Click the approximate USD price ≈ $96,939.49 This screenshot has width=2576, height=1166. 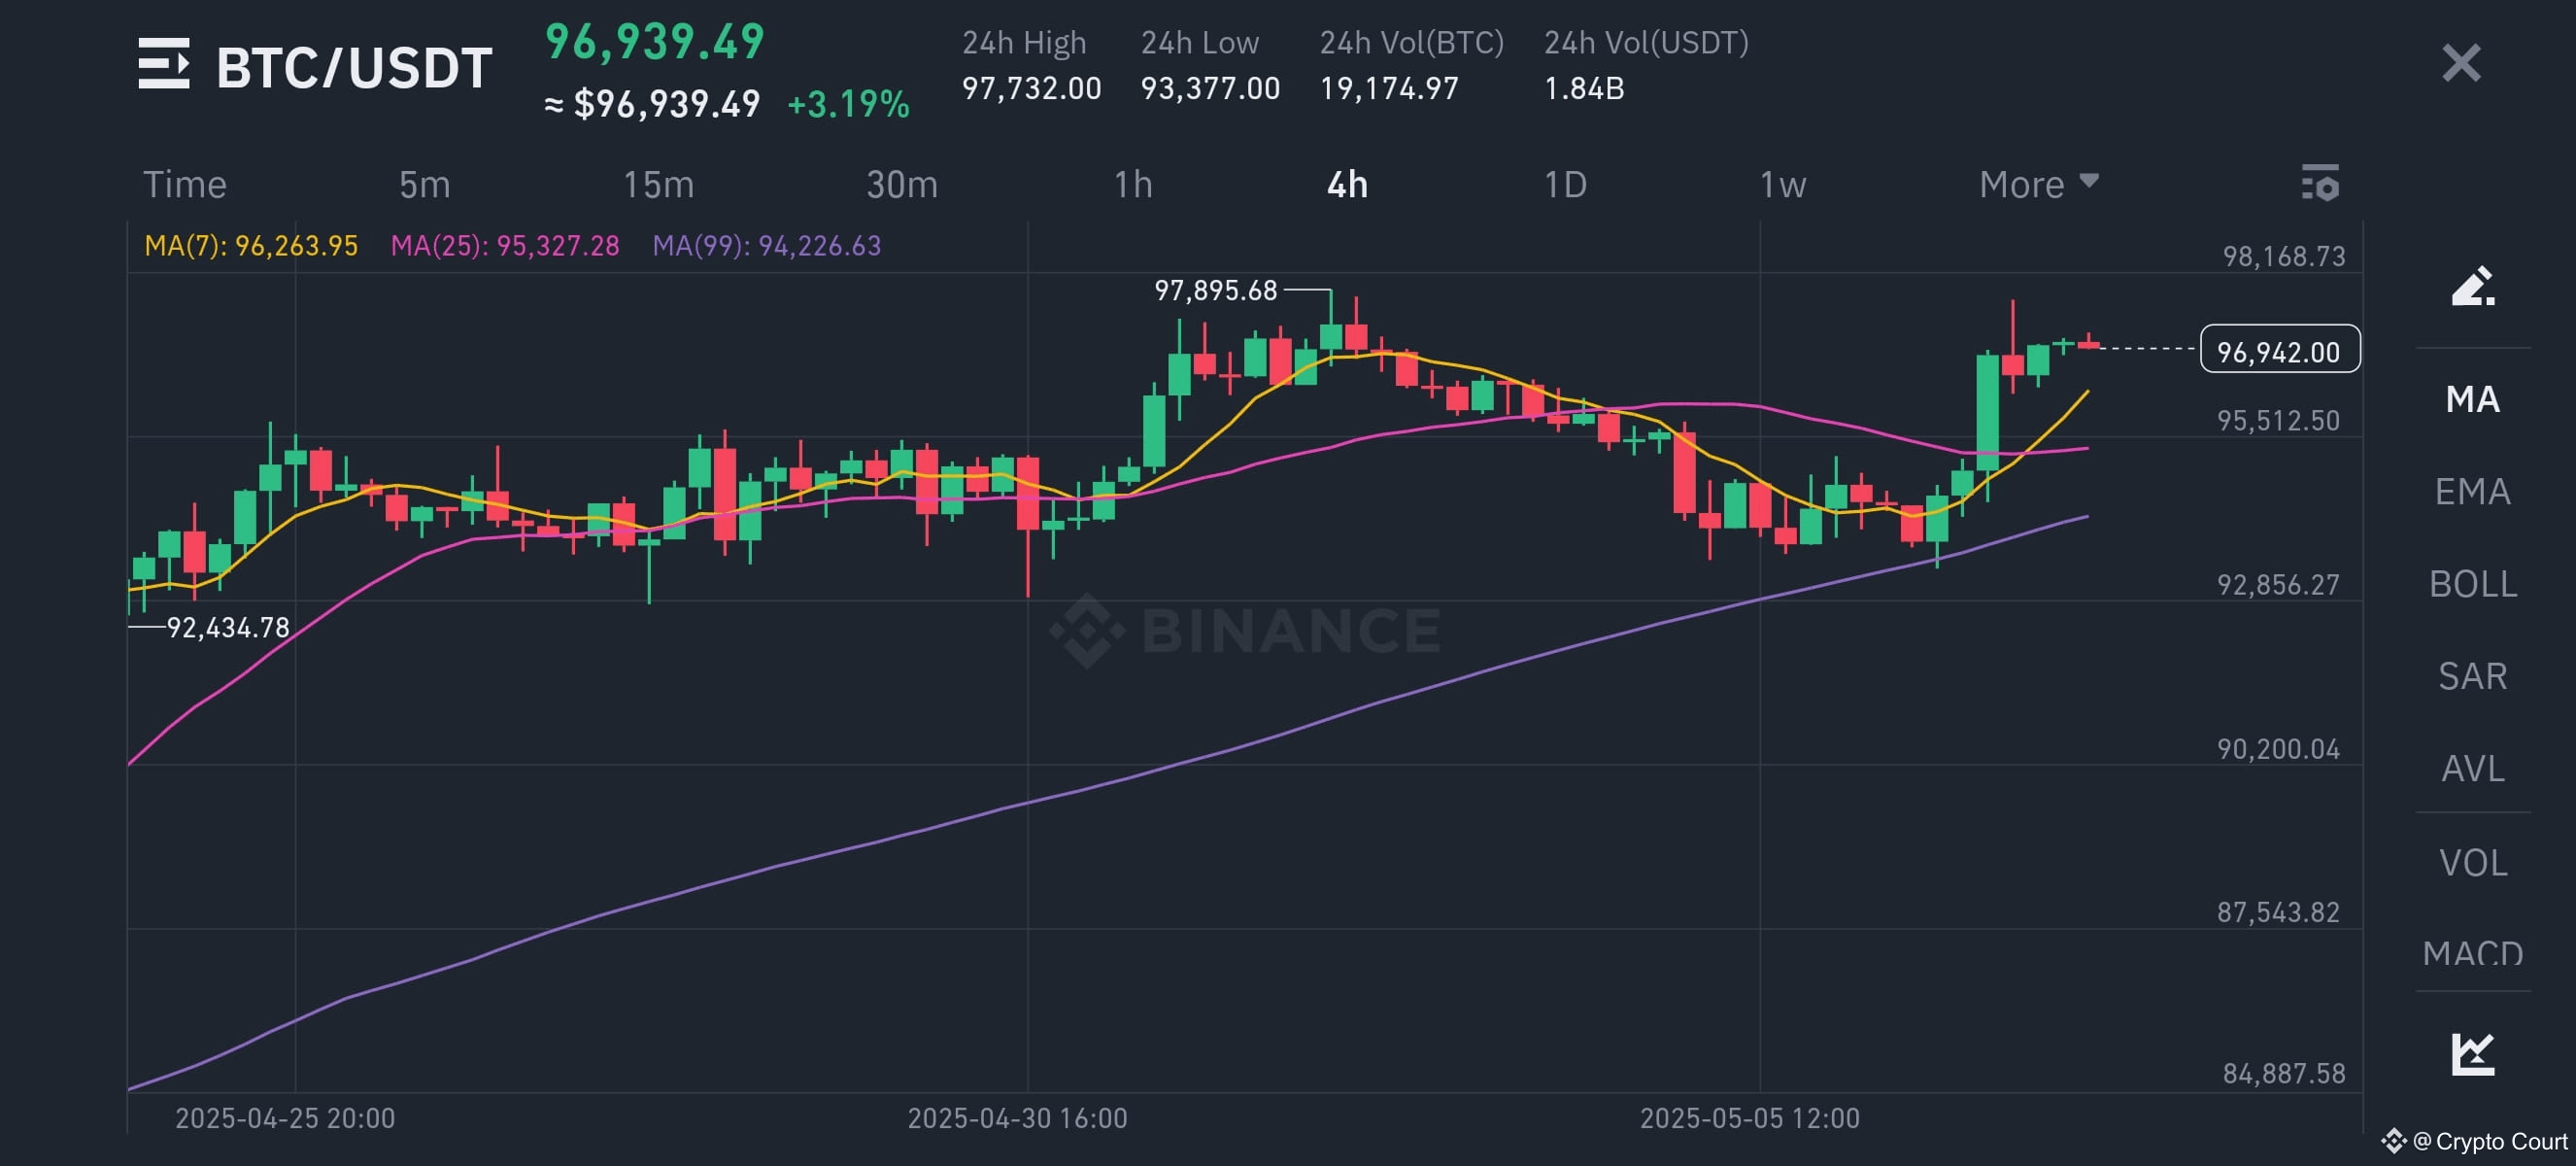point(652,104)
